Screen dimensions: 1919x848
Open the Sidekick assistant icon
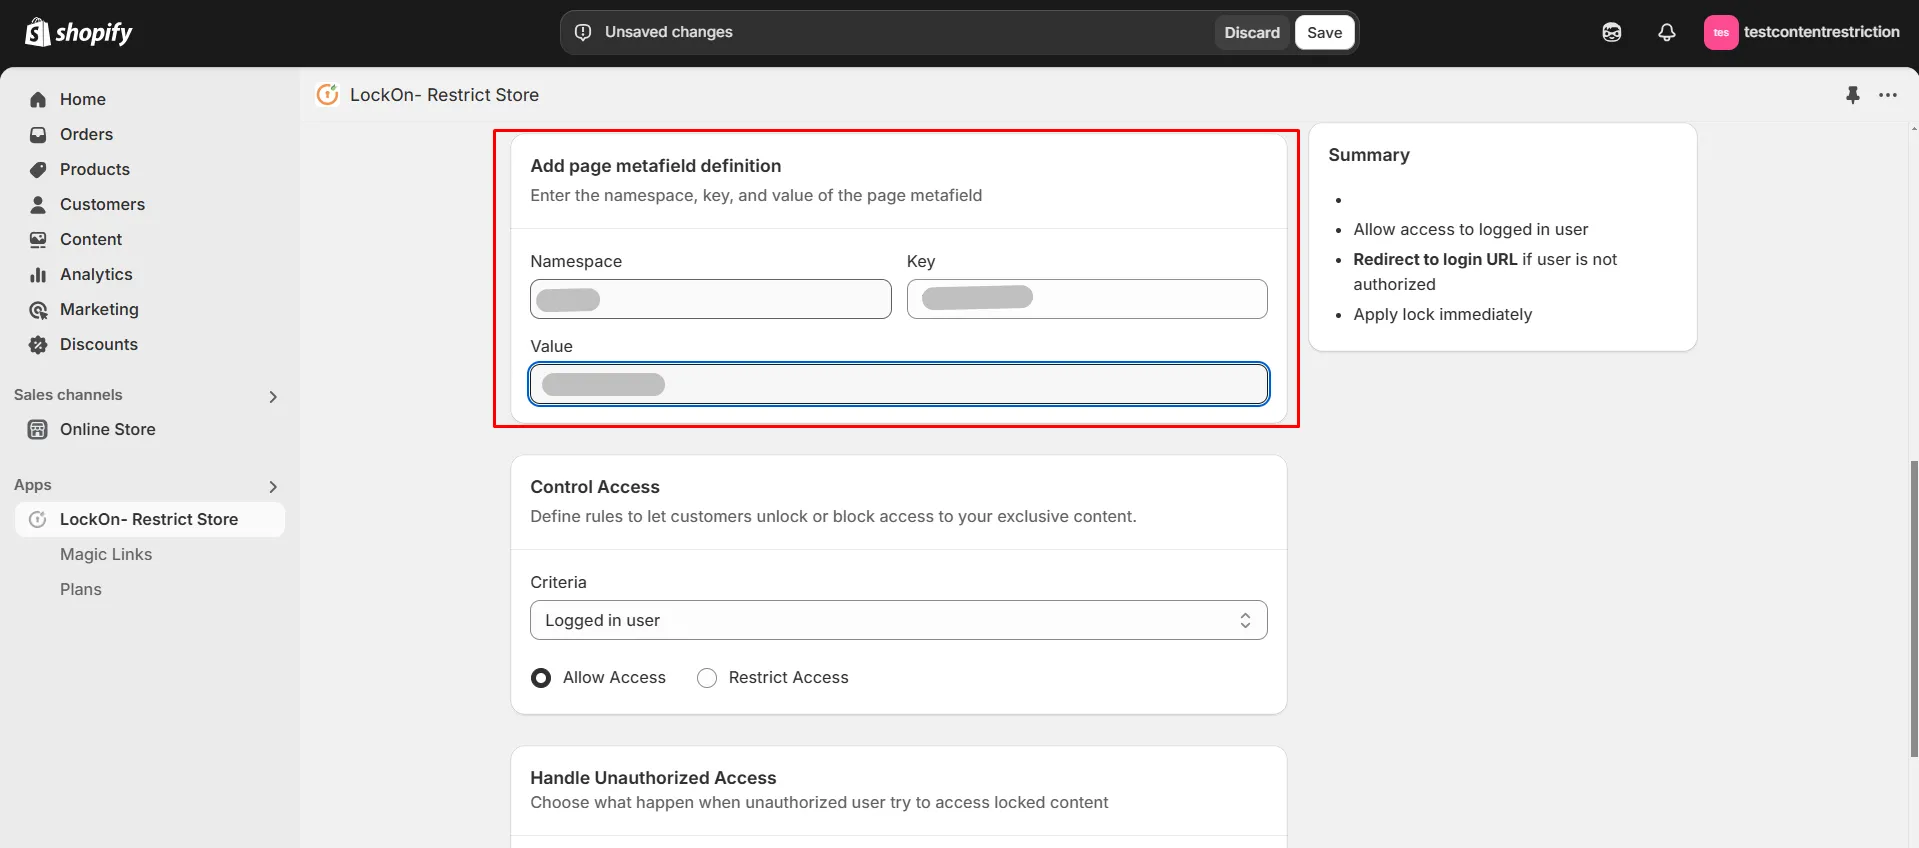click(x=1612, y=32)
